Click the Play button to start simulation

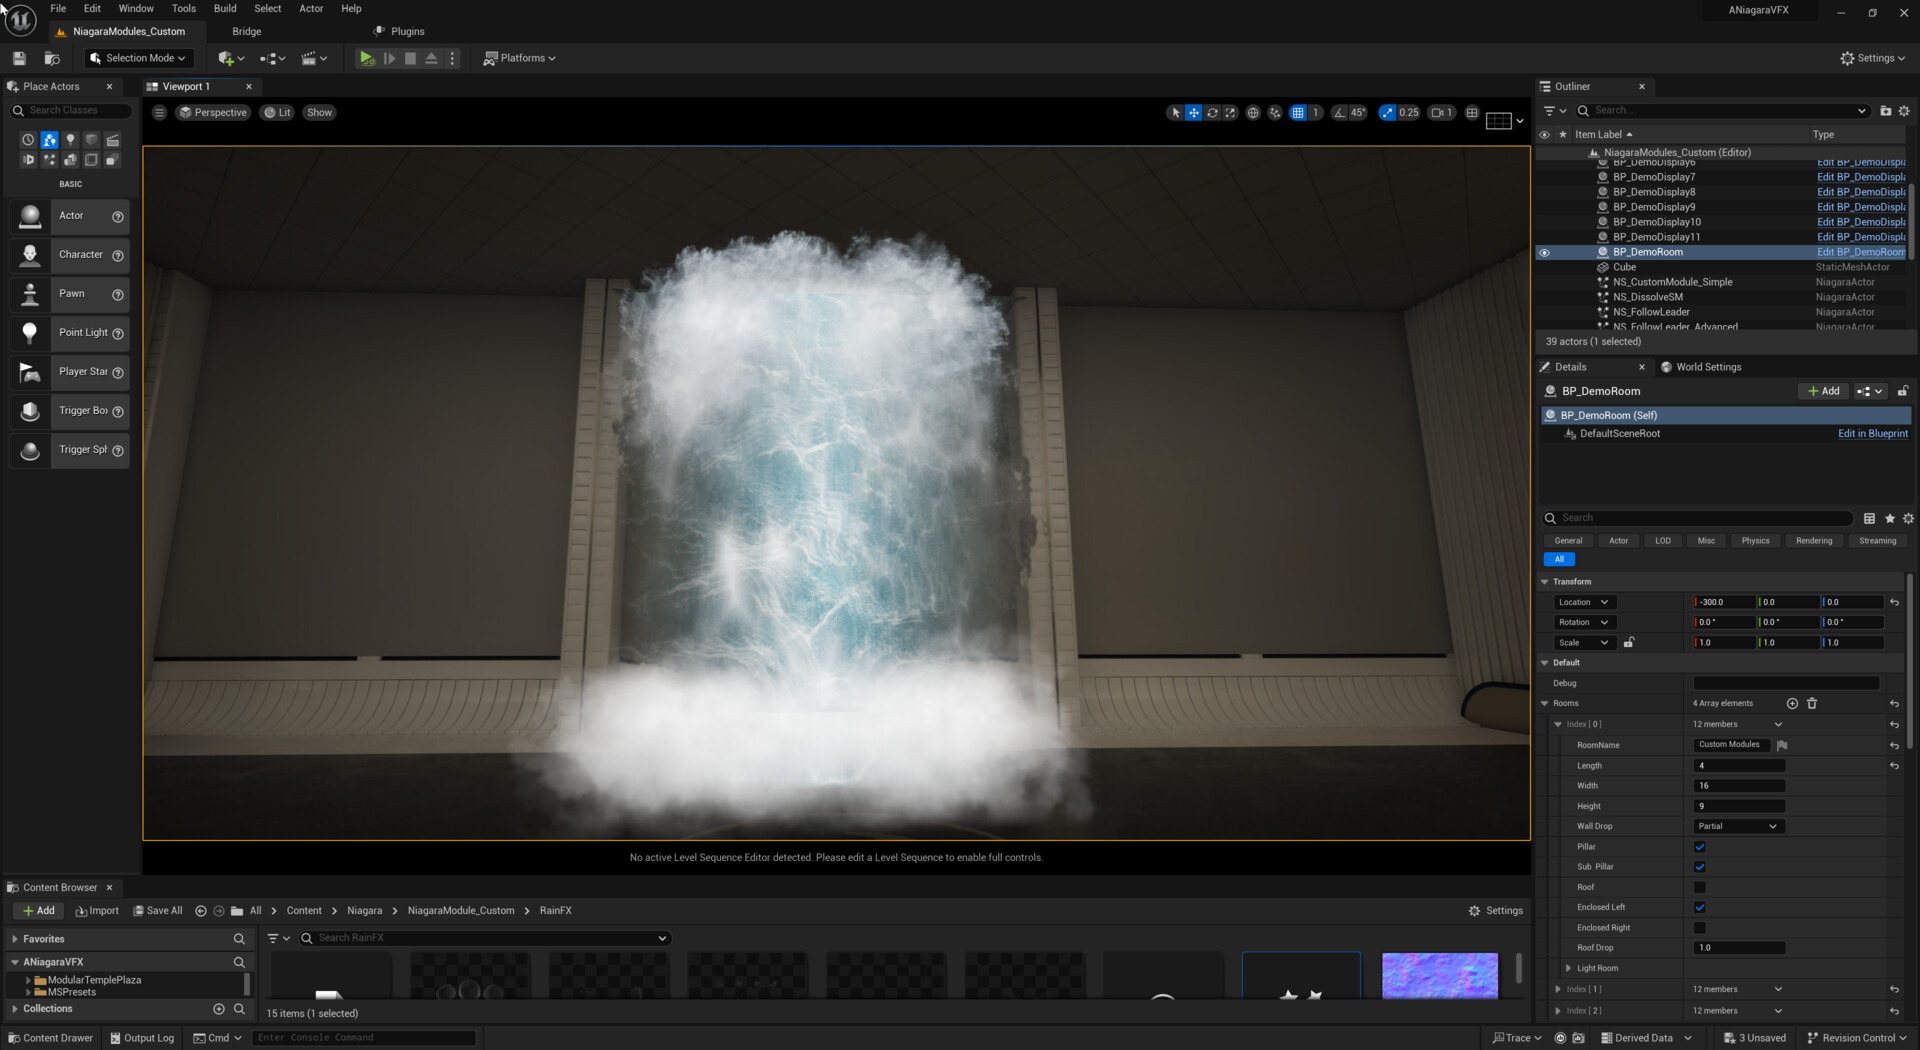pyautogui.click(x=367, y=58)
